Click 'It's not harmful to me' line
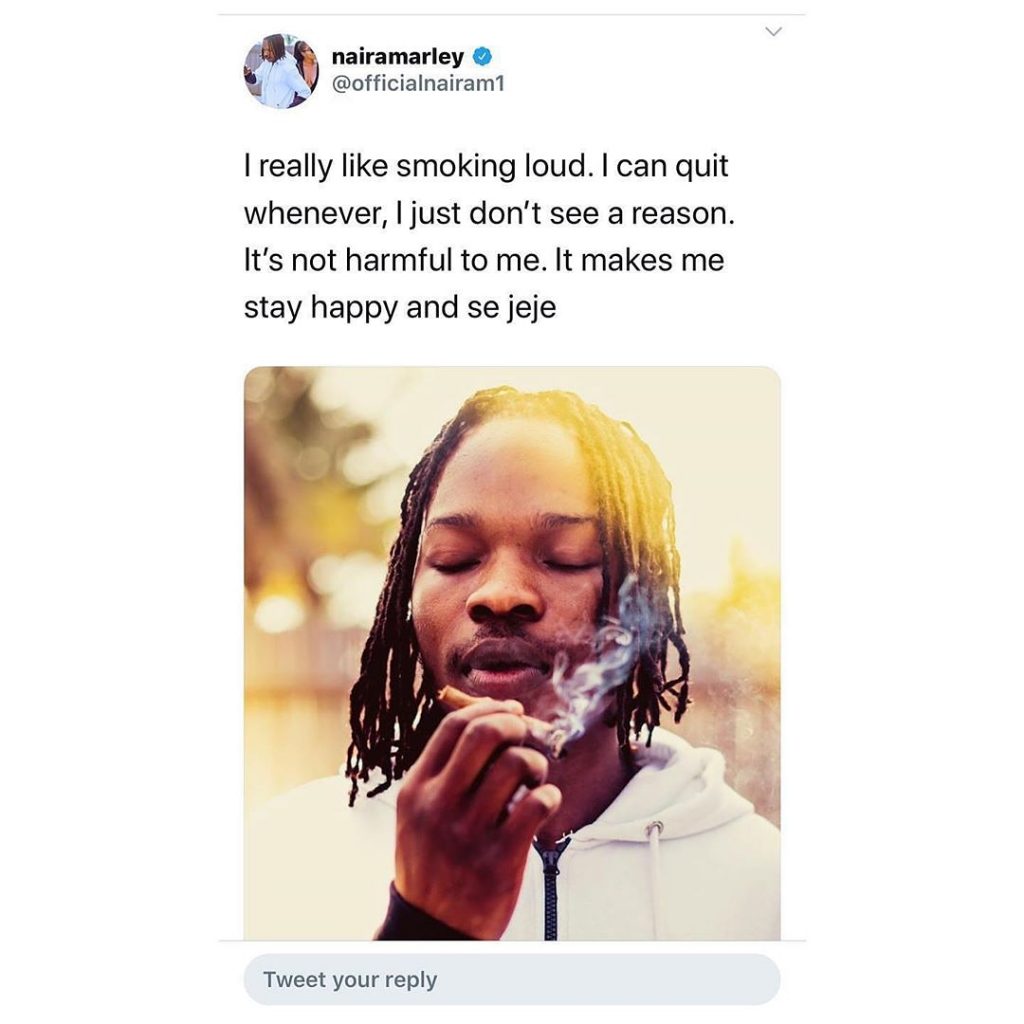The width and height of the screenshot is (1024, 1024). point(393,261)
